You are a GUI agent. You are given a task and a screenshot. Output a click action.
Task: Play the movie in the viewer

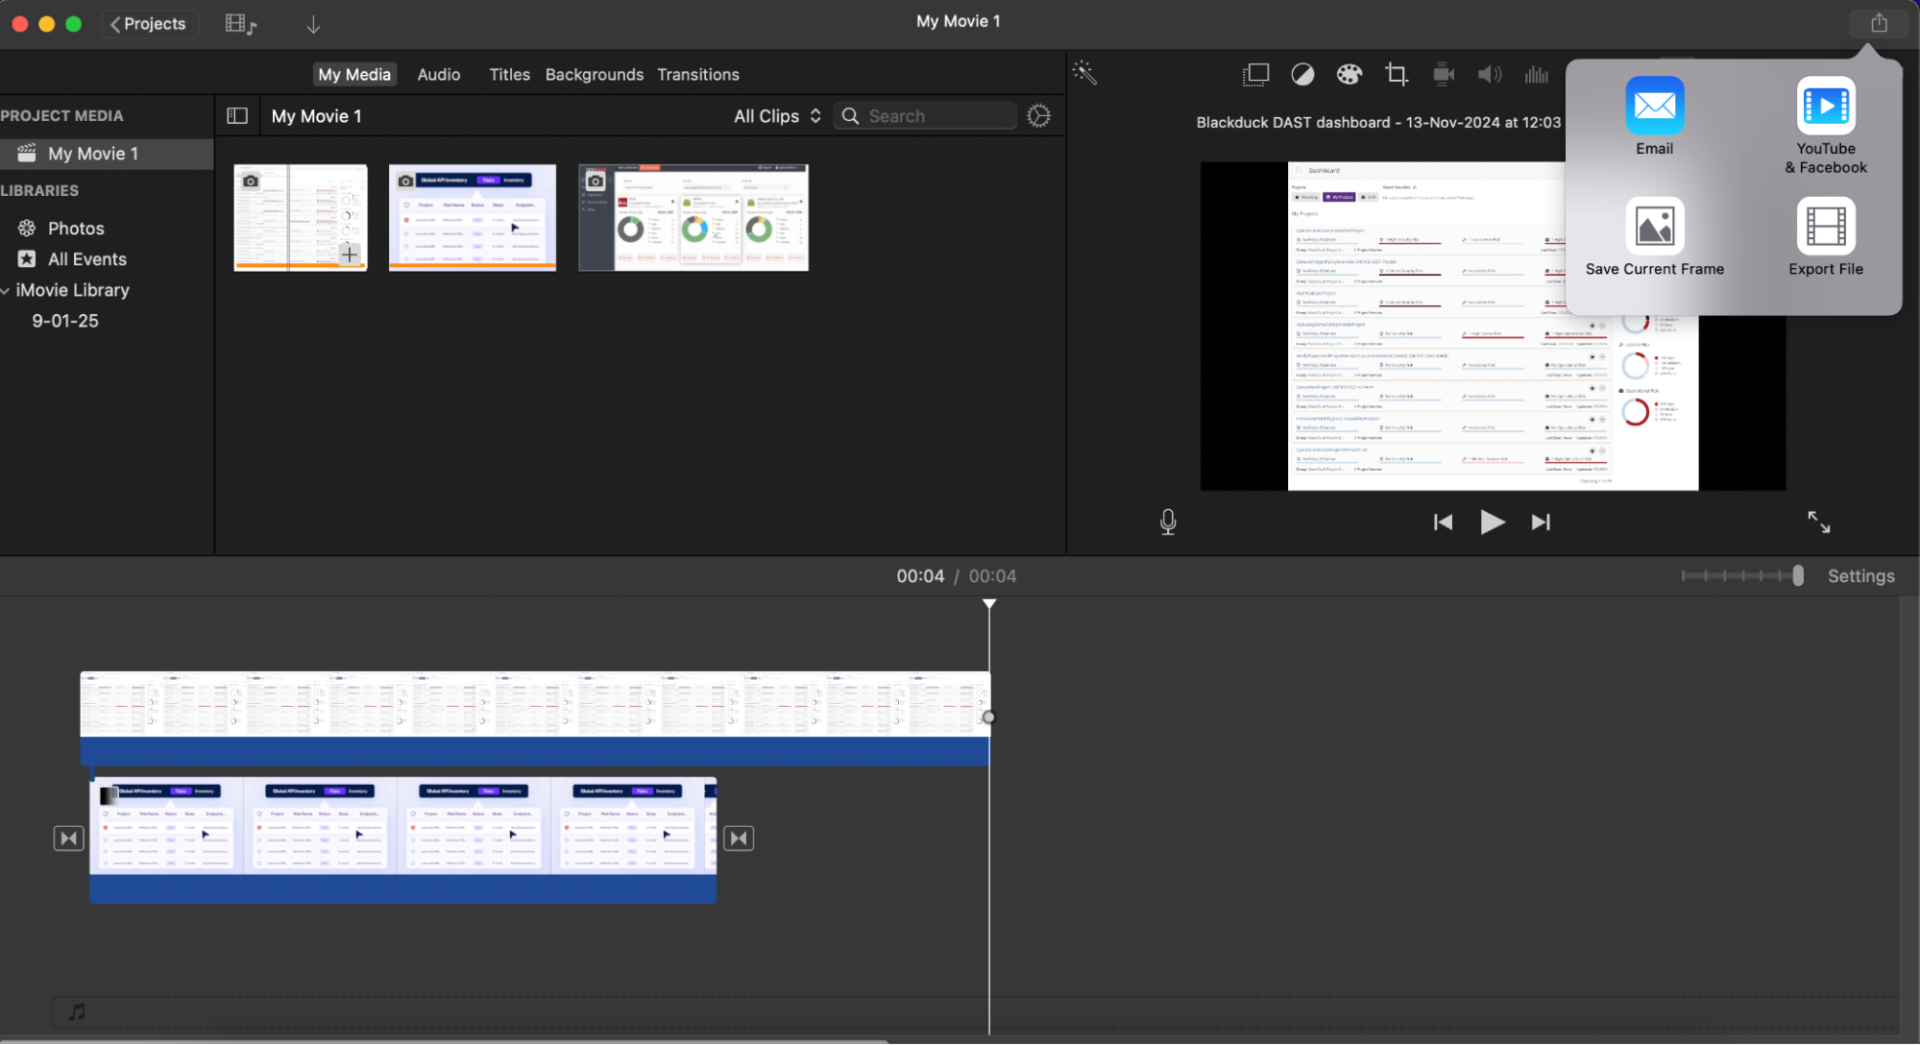[1491, 521]
